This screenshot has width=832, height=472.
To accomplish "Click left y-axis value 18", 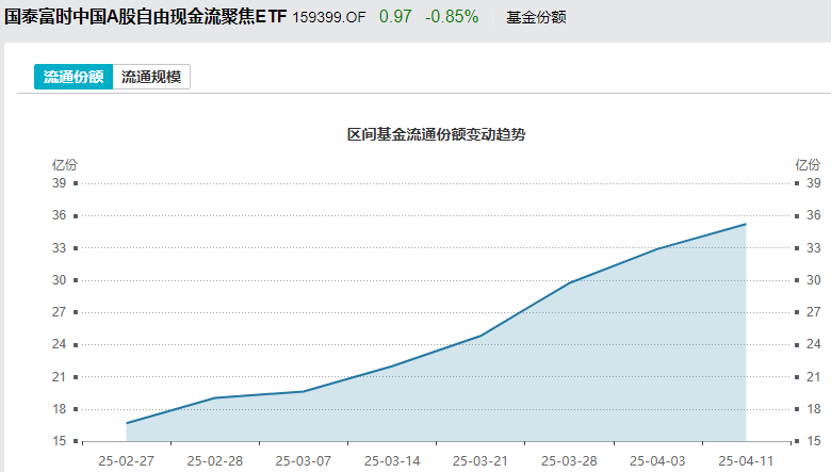I will (x=59, y=409).
